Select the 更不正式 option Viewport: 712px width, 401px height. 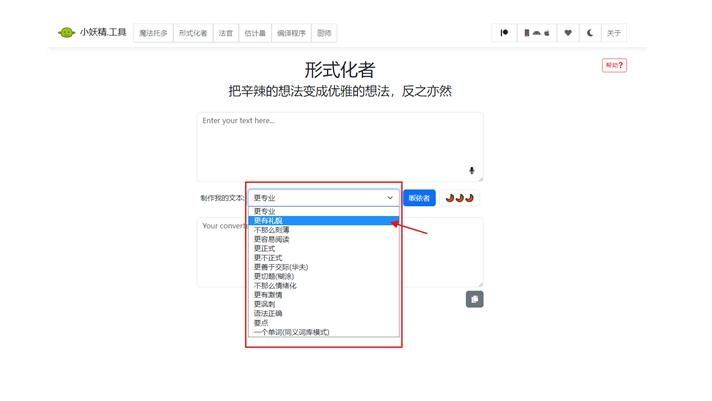coord(324,258)
